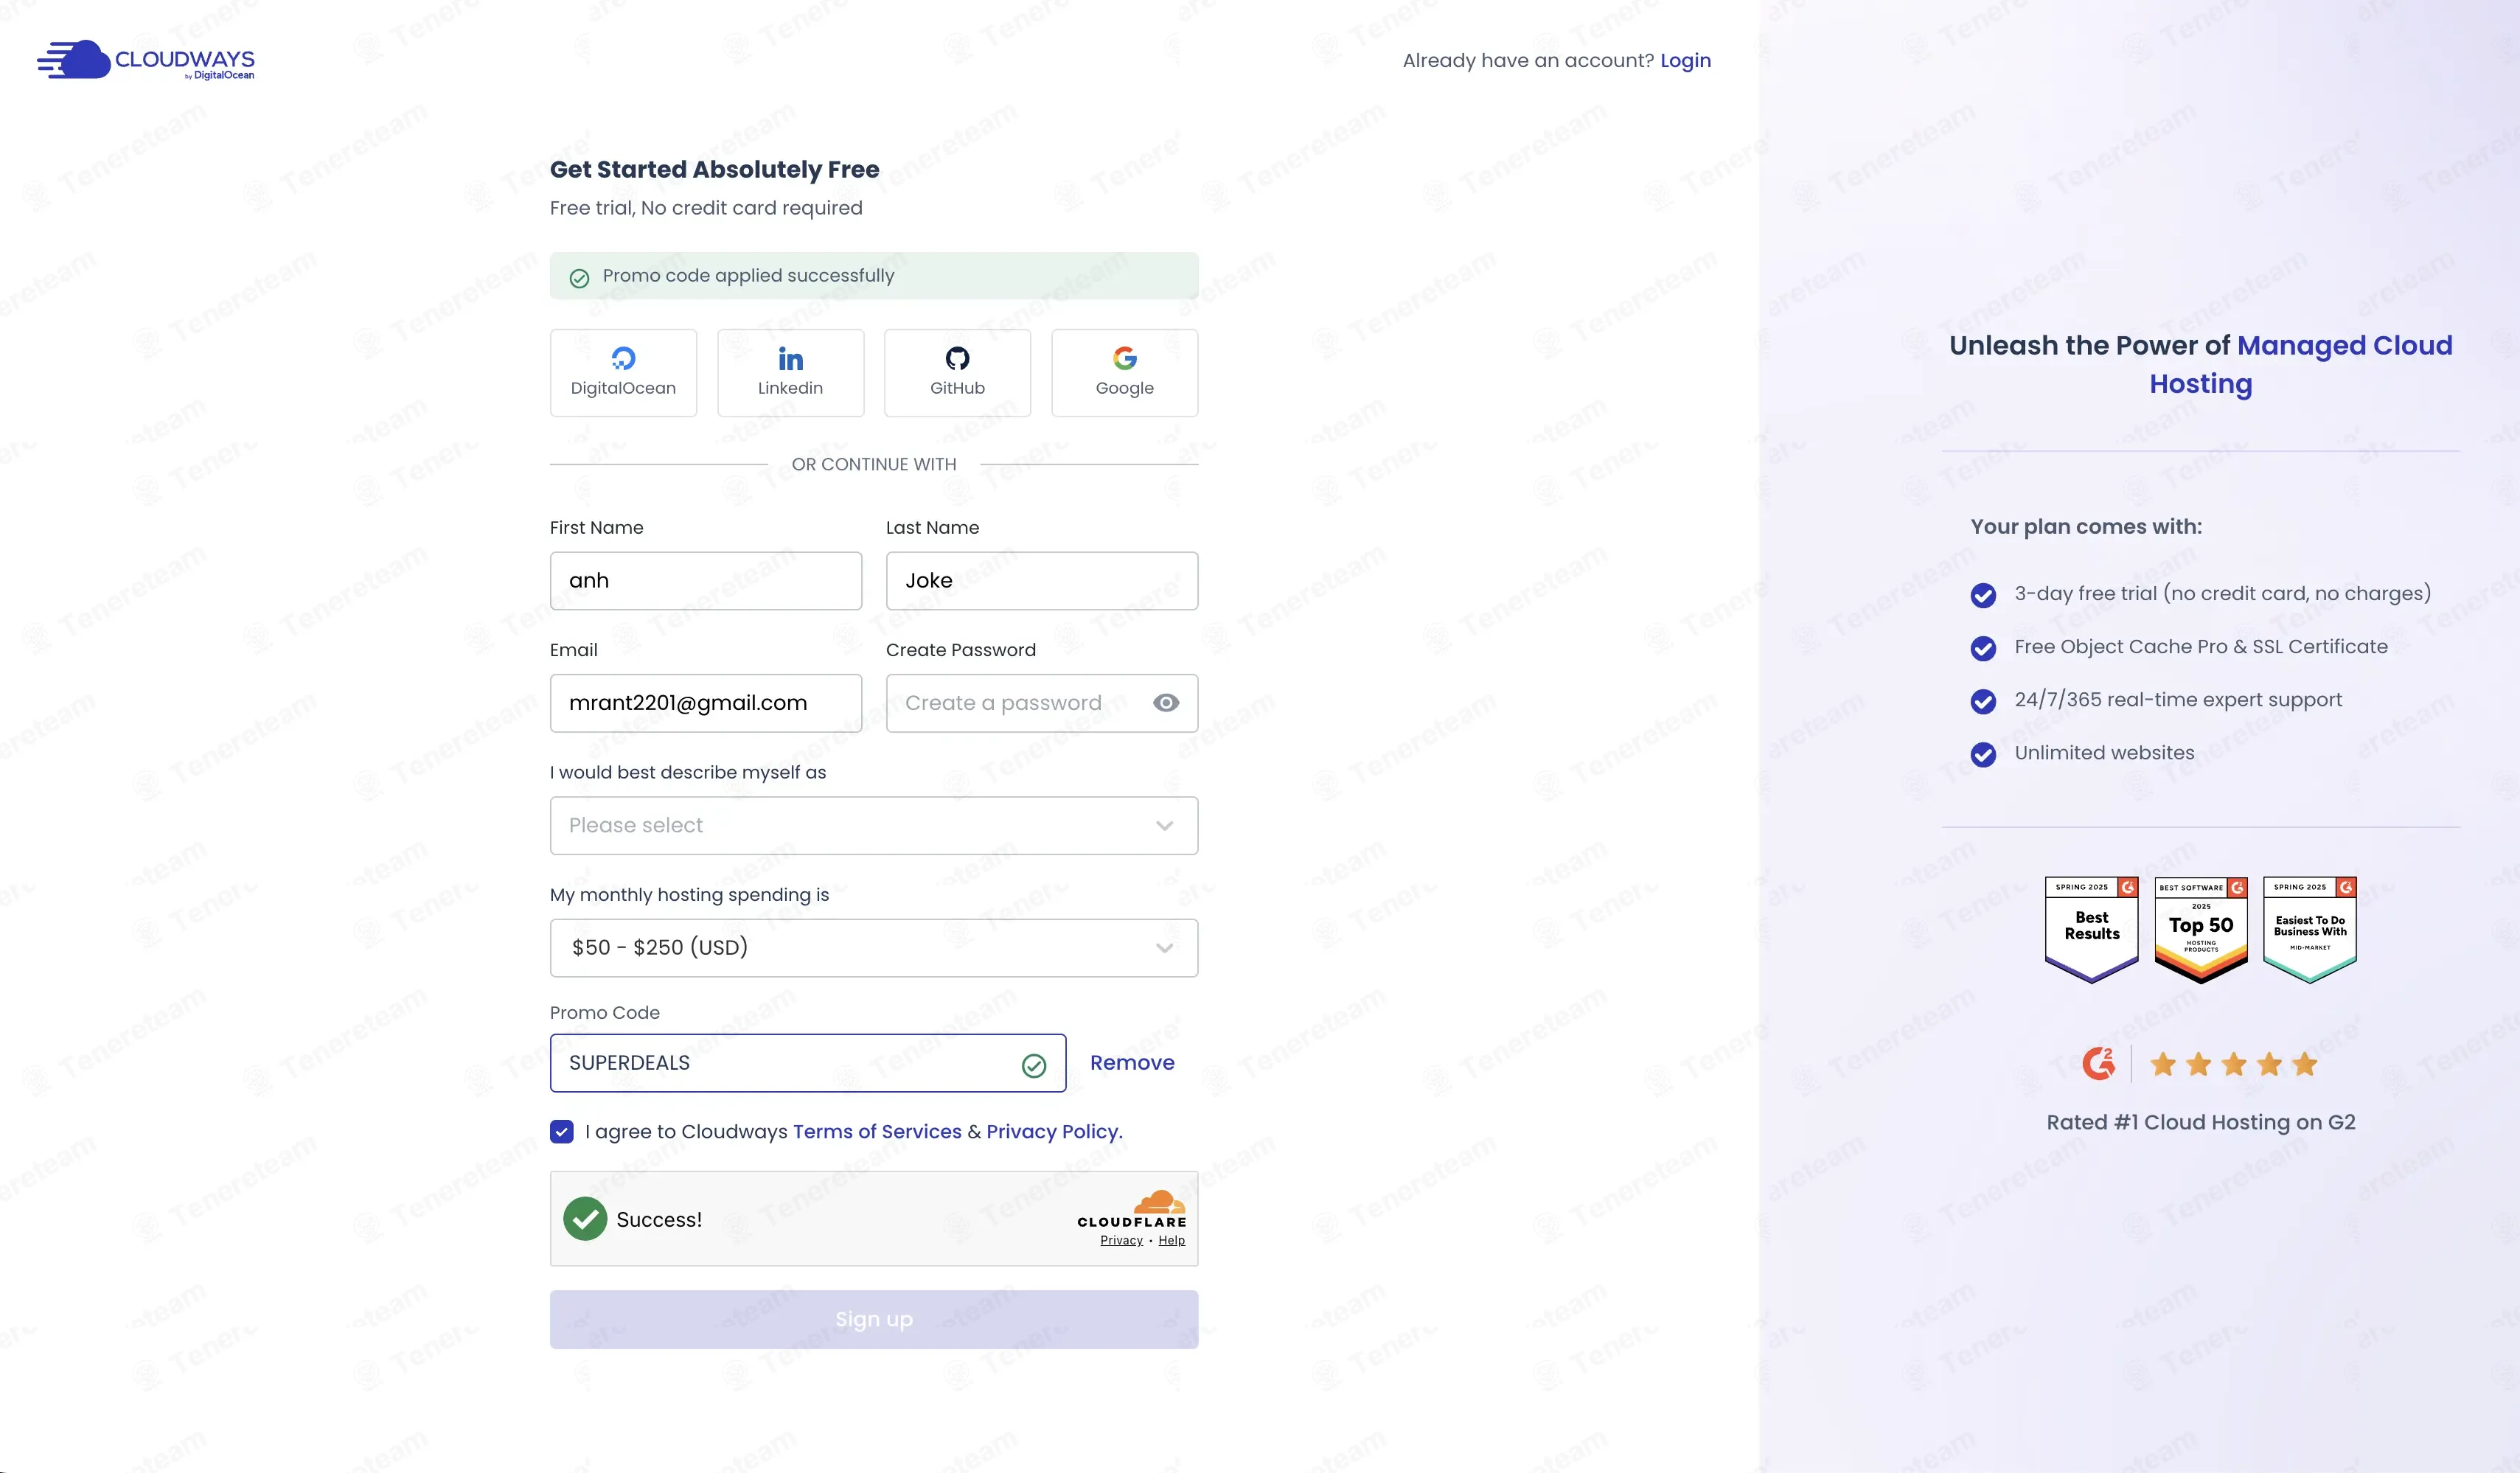Click the promo code valid checkmark icon
This screenshot has height=1473, width=2520.
(1034, 1066)
